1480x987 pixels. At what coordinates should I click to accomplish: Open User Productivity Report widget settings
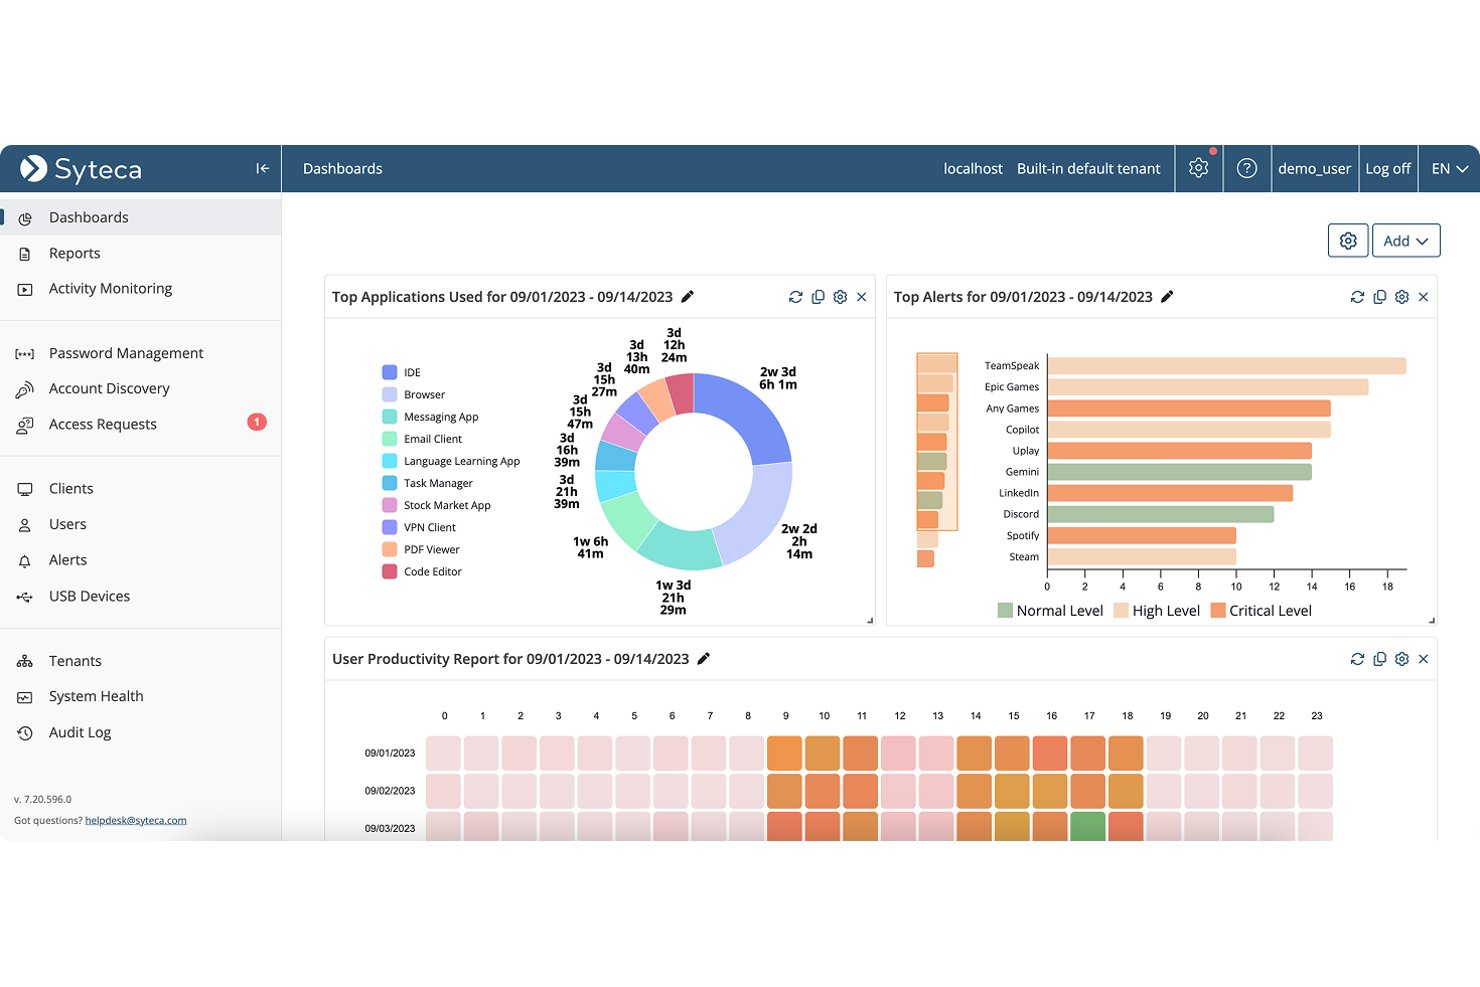click(1402, 659)
